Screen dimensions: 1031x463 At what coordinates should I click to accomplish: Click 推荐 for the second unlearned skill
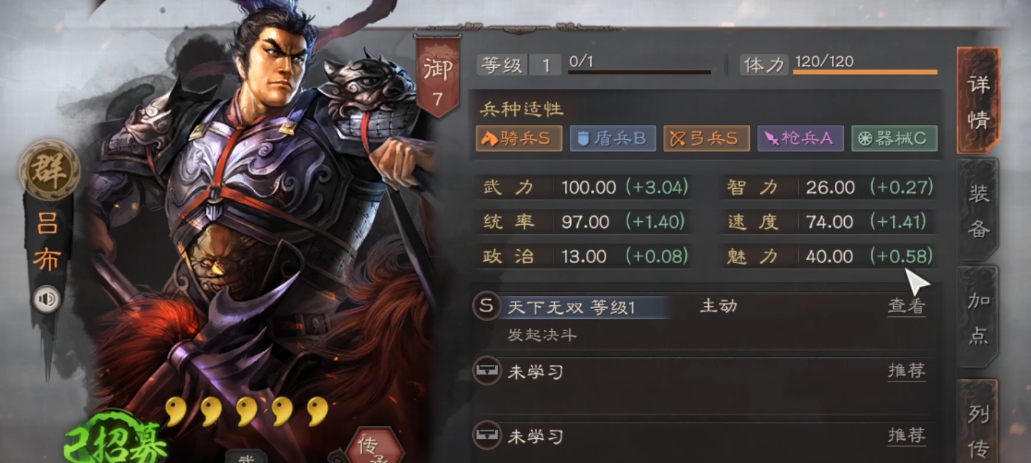point(907,435)
